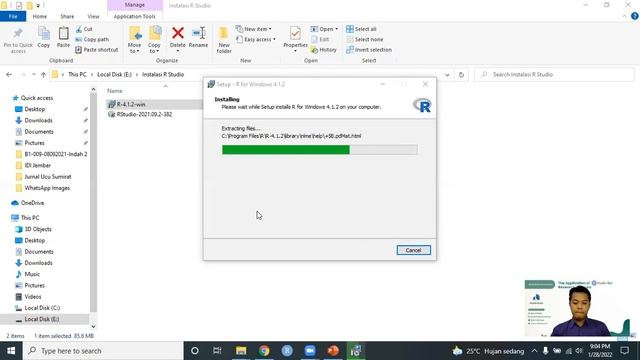Open the notification center icon
This screenshot has height=360, width=640.
(x=625, y=351)
